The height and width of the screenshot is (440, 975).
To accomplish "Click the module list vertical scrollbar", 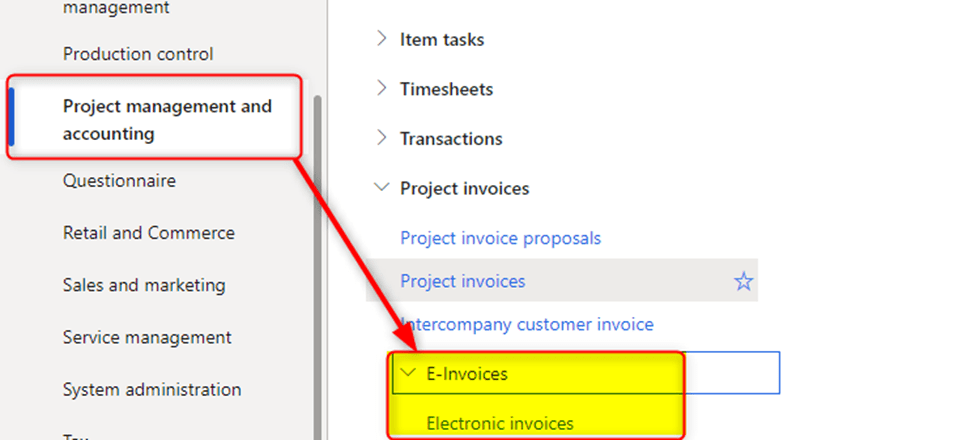I will tap(319, 250).
